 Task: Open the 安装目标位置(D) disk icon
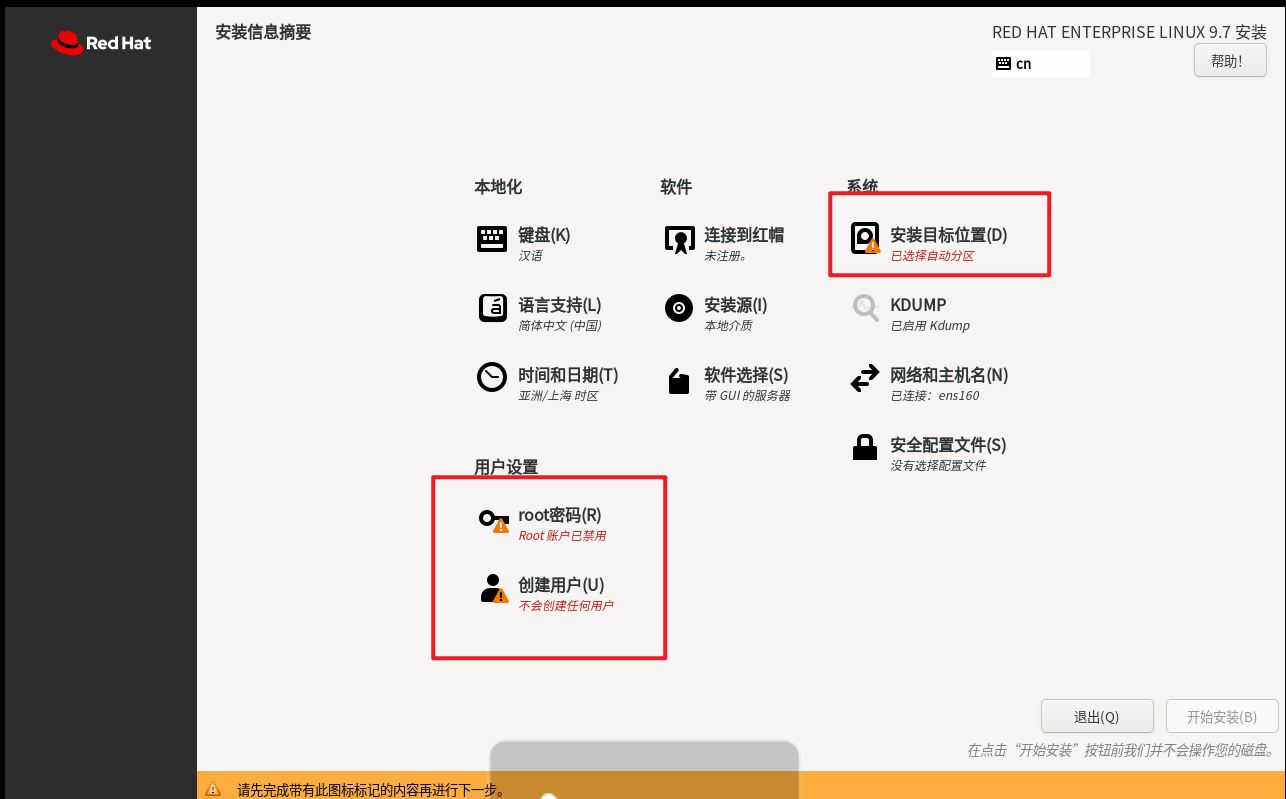[865, 238]
